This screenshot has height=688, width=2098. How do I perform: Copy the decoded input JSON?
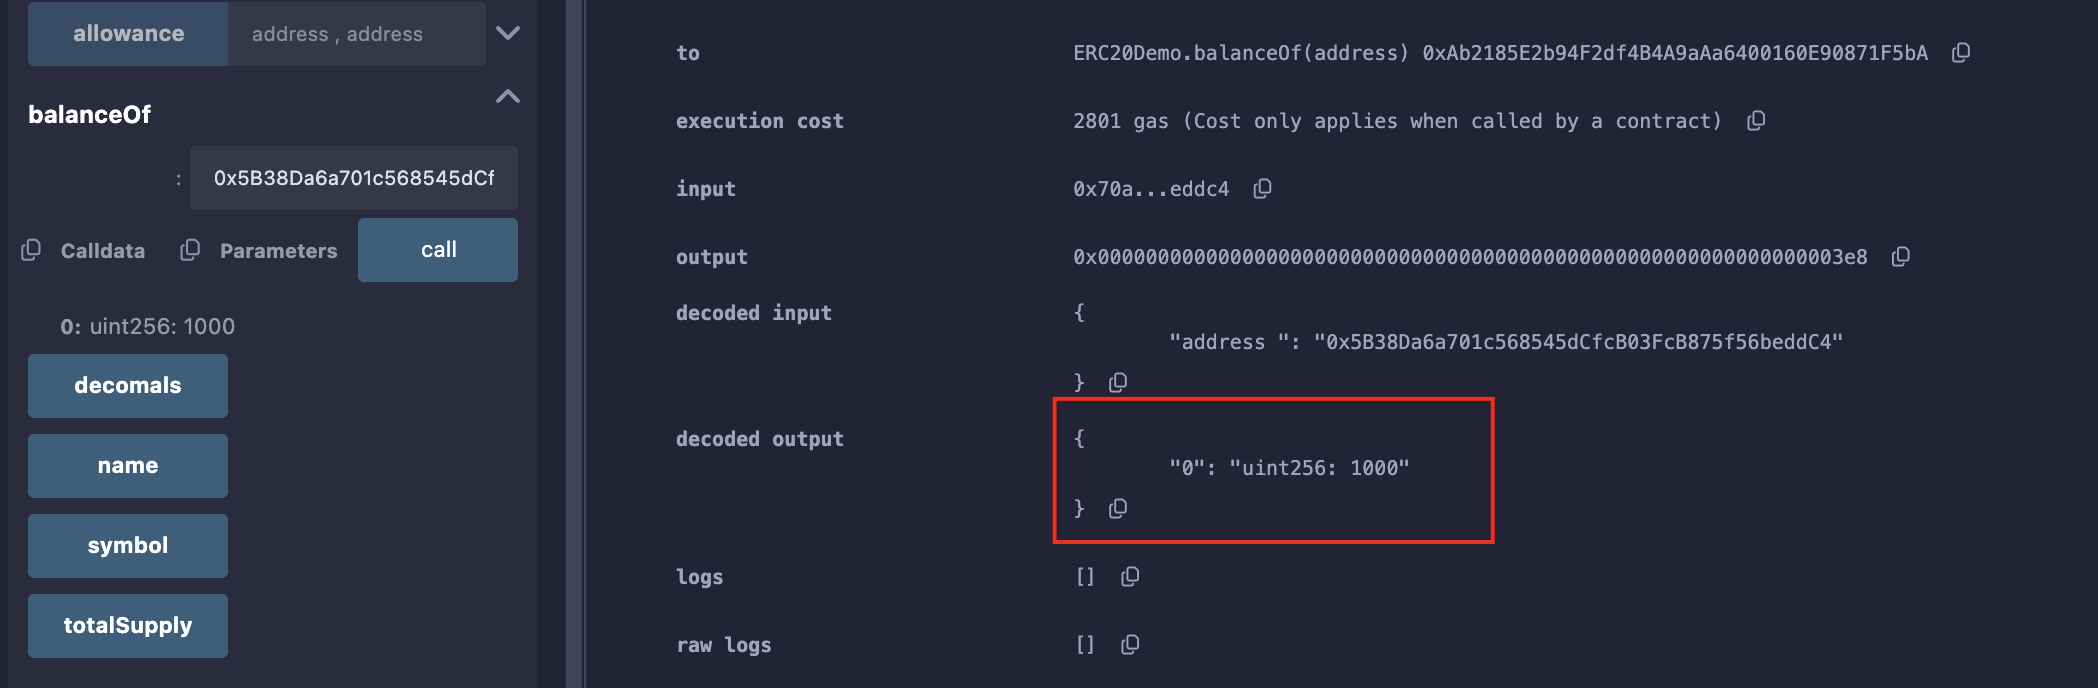point(1118,382)
